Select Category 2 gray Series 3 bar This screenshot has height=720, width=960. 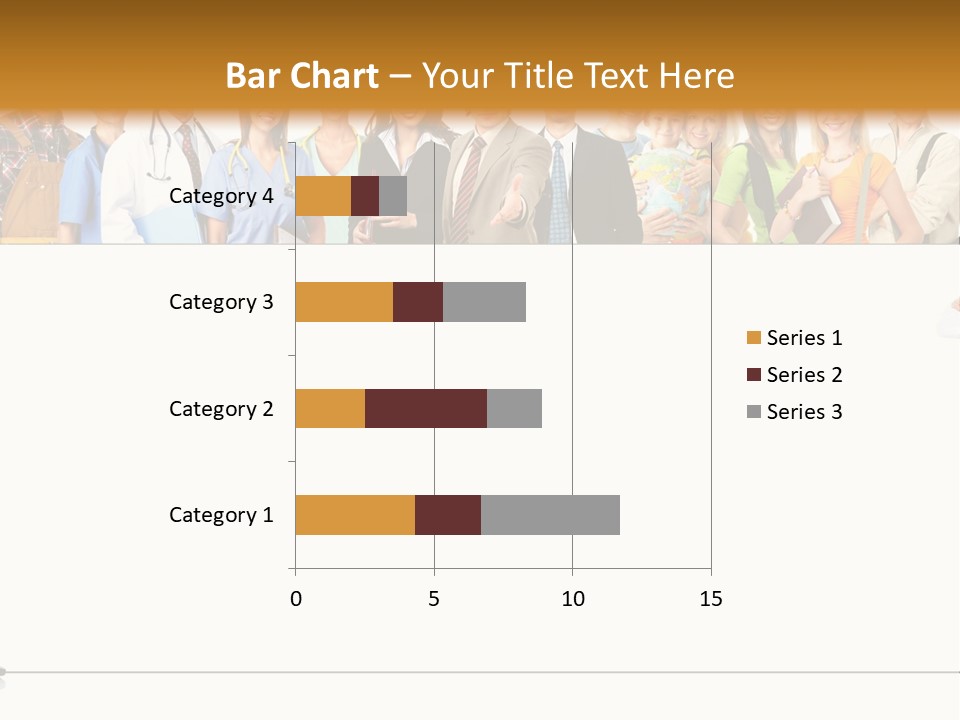click(x=514, y=409)
